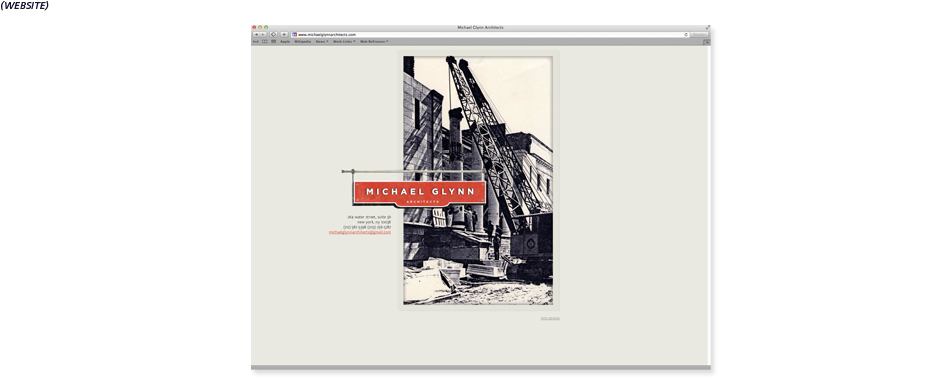Screen dimensions: 940x388
Task: Open the Reading List glasses icon
Action: (x=256, y=41)
